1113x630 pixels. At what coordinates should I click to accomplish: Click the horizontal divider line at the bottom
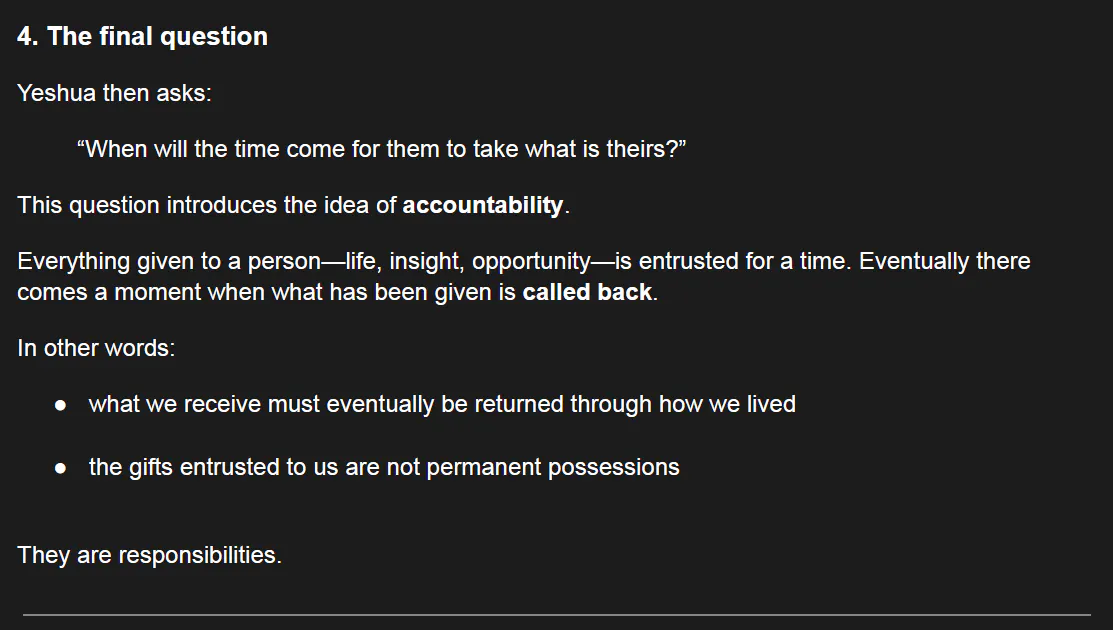click(556, 614)
